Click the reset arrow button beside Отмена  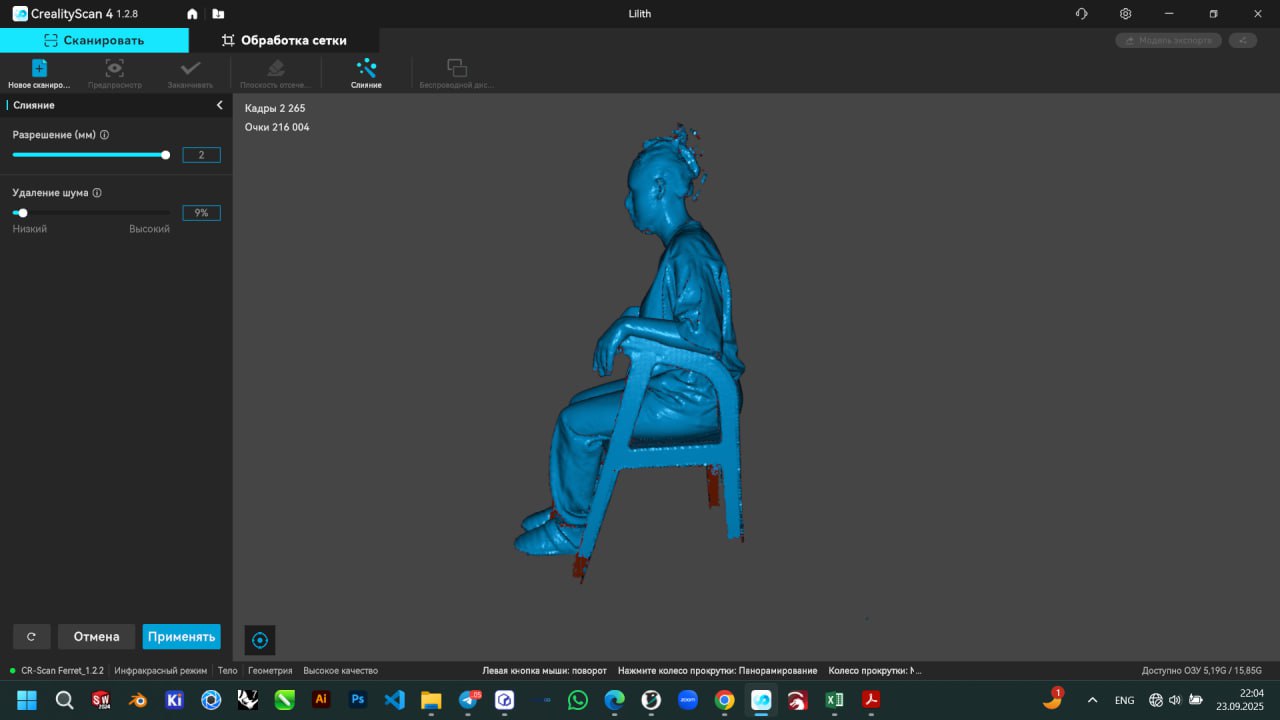click(32, 637)
